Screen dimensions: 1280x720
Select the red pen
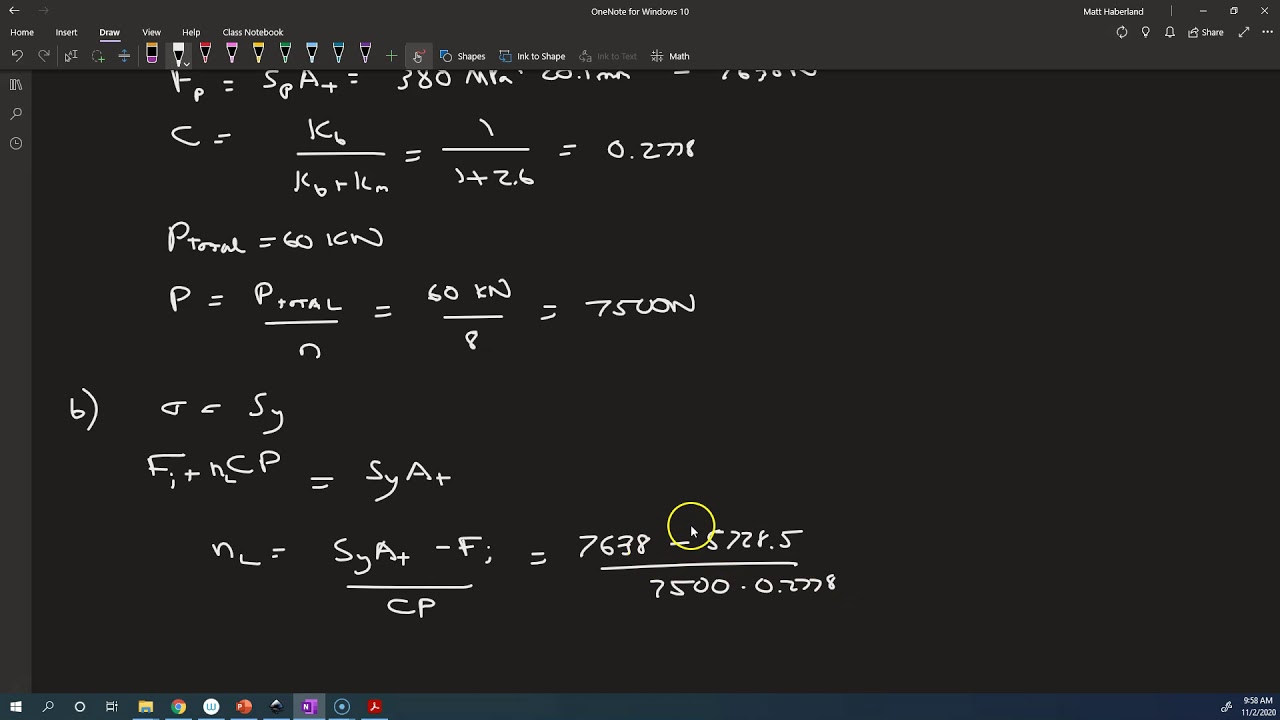click(205, 55)
